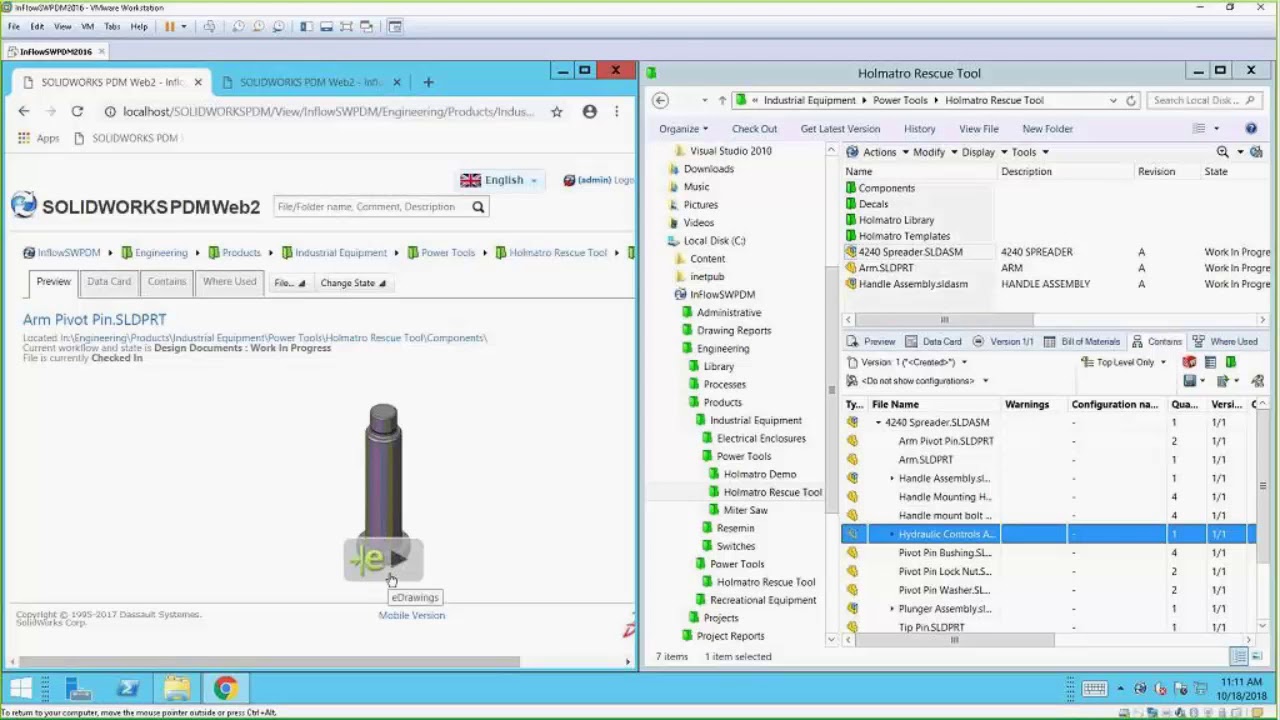Open Chrome's three-dot menu
The image size is (1280, 720).
pyautogui.click(x=617, y=112)
